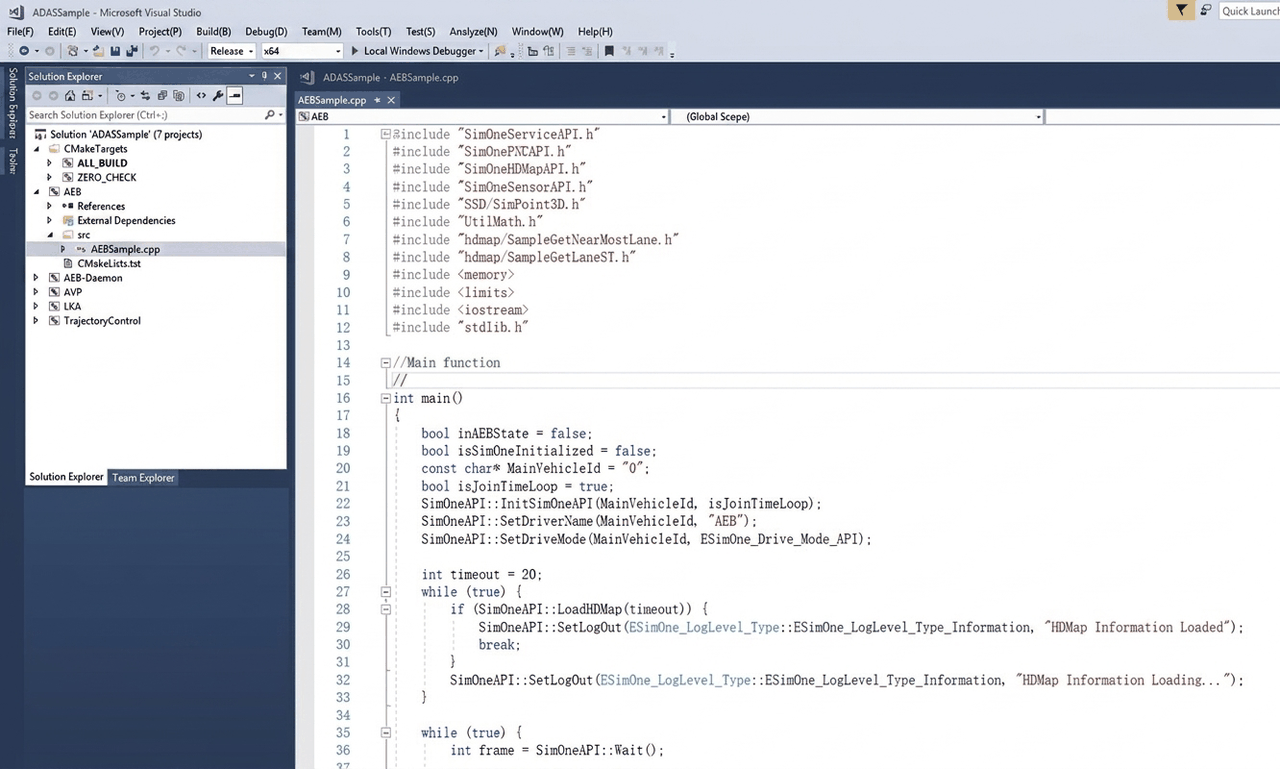The image size is (1280, 769).
Task: Open the Local Windows Debugger dropdown arrow
Action: point(482,51)
